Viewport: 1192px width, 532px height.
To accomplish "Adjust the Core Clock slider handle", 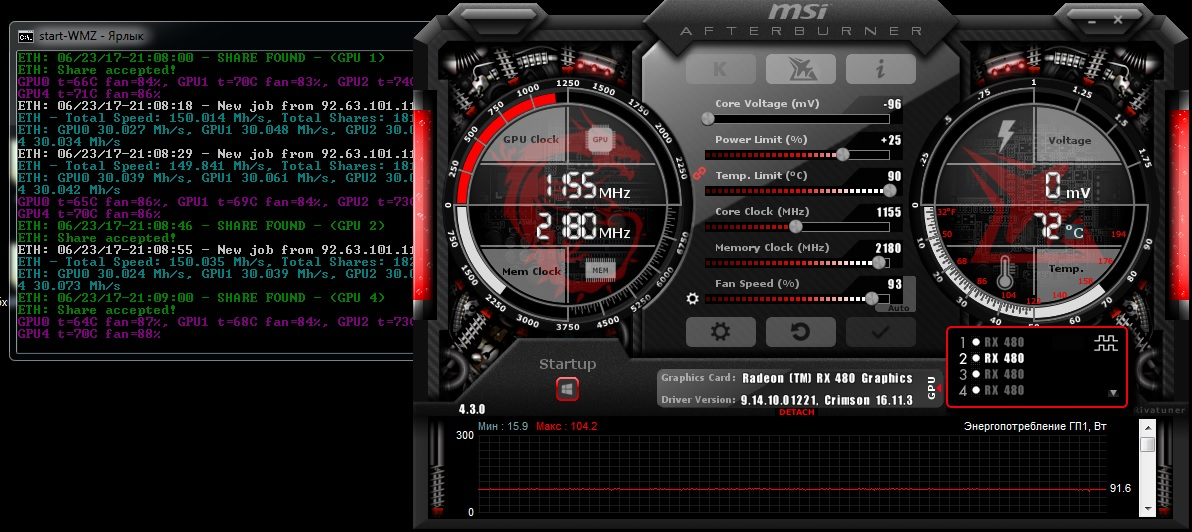I will coord(796,226).
